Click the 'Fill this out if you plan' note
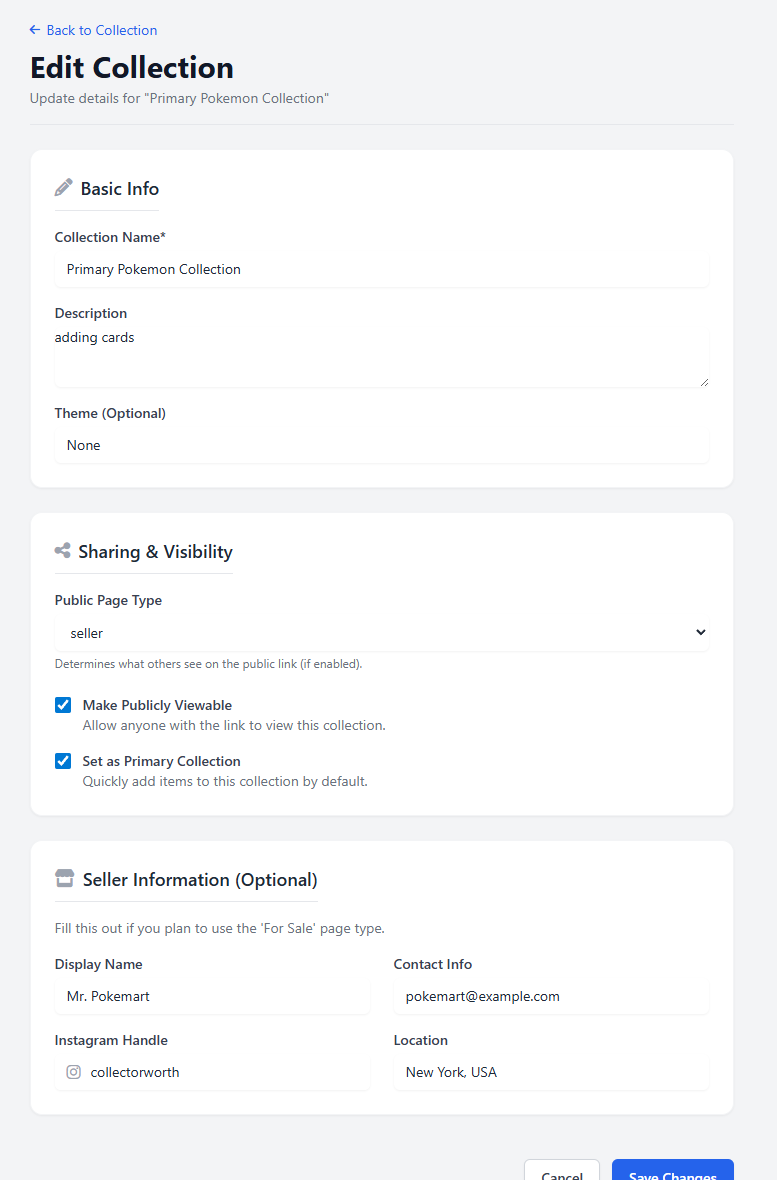777x1180 pixels. [220, 928]
